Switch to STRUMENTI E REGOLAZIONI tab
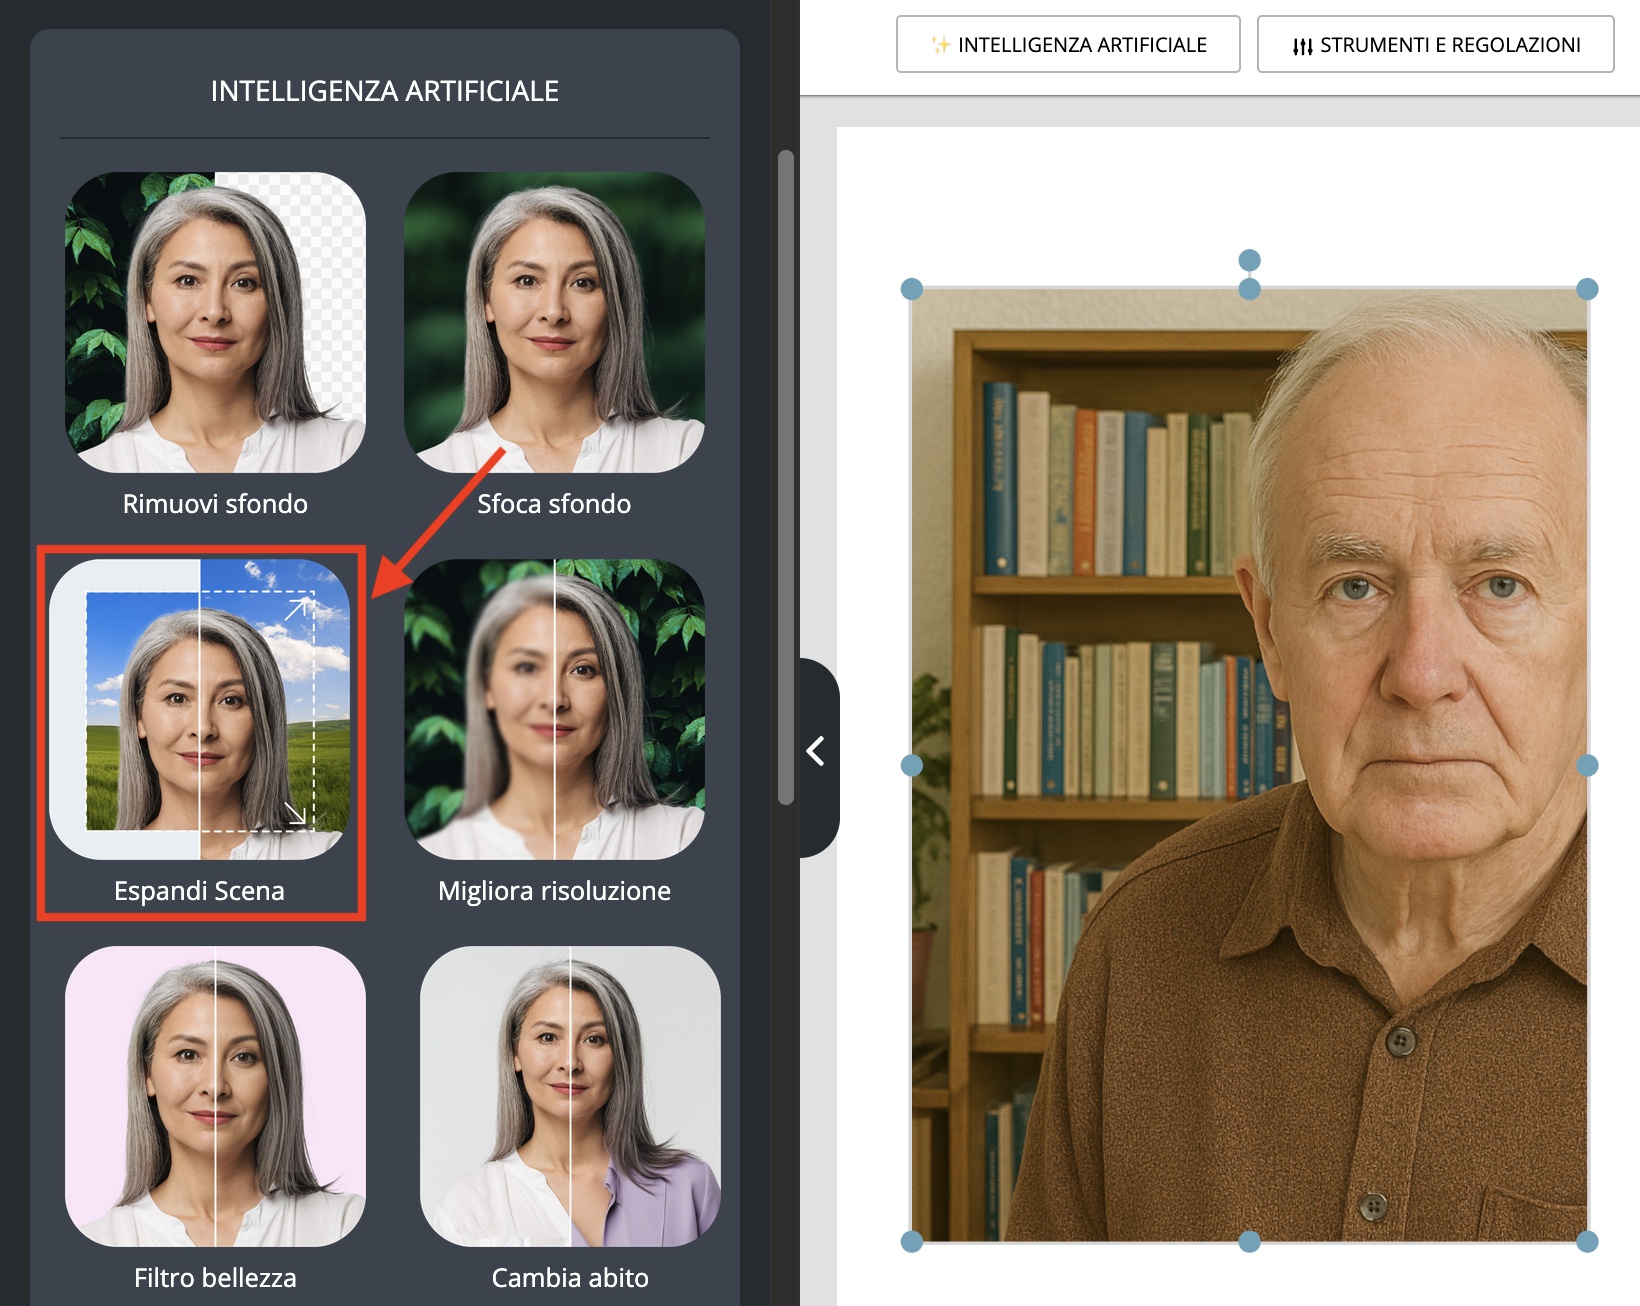Image resolution: width=1640 pixels, height=1306 pixels. click(1435, 45)
